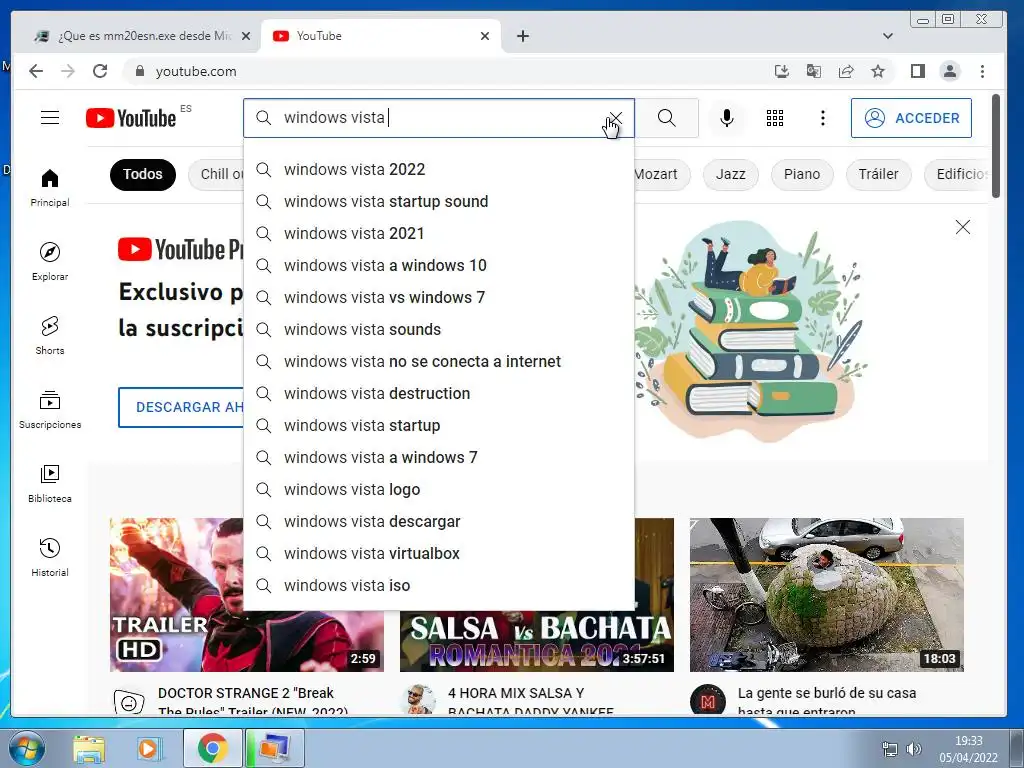Click the magnifier search button

point(666,118)
